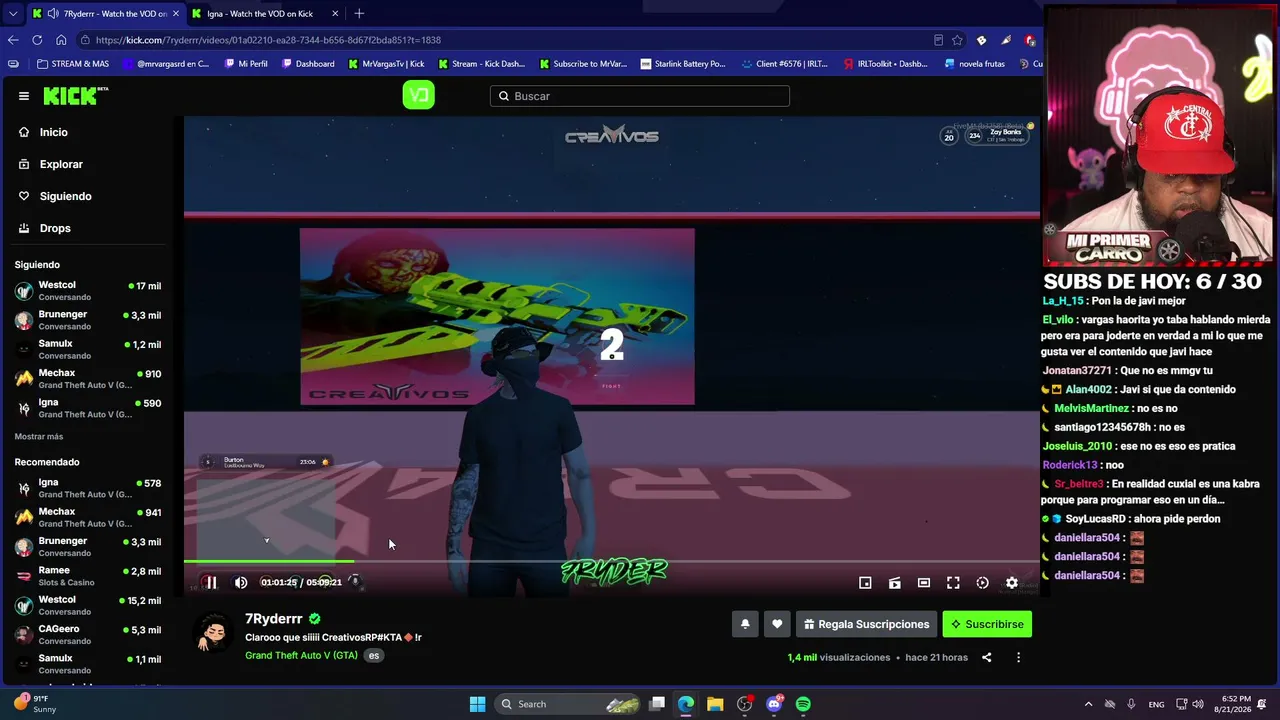Open File Explorer from the taskbar

715,704
